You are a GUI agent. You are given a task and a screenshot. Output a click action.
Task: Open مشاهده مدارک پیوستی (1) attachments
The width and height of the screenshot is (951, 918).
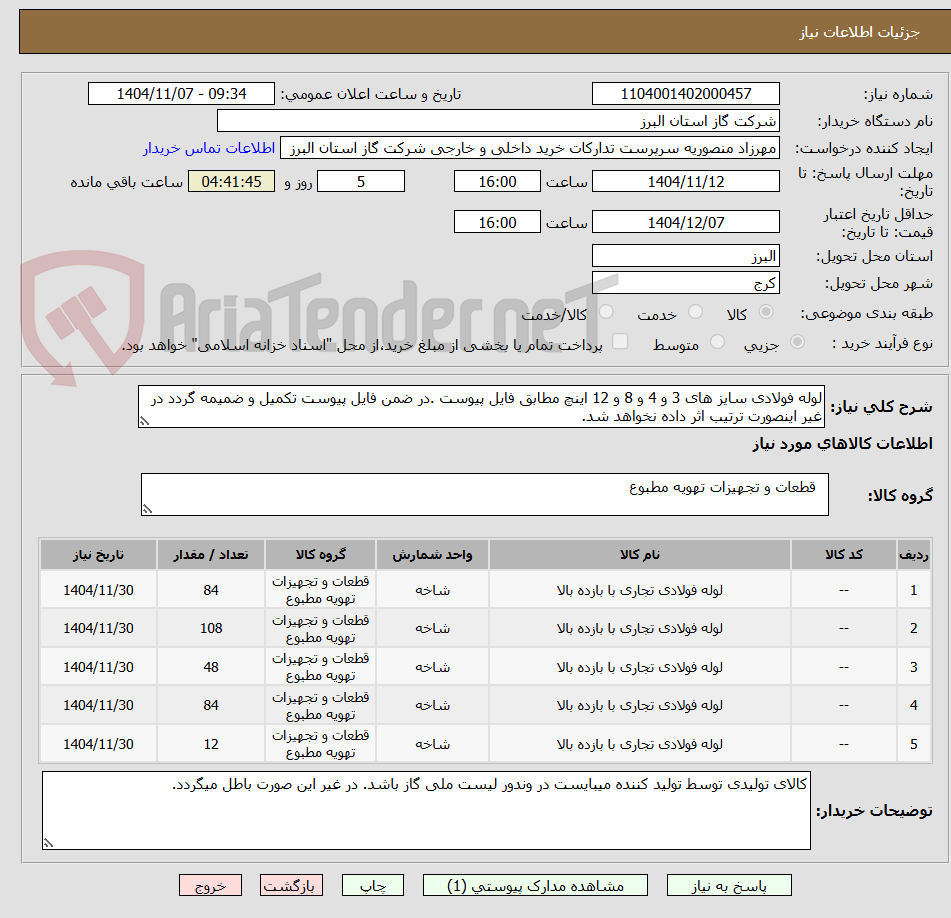tap(535, 886)
